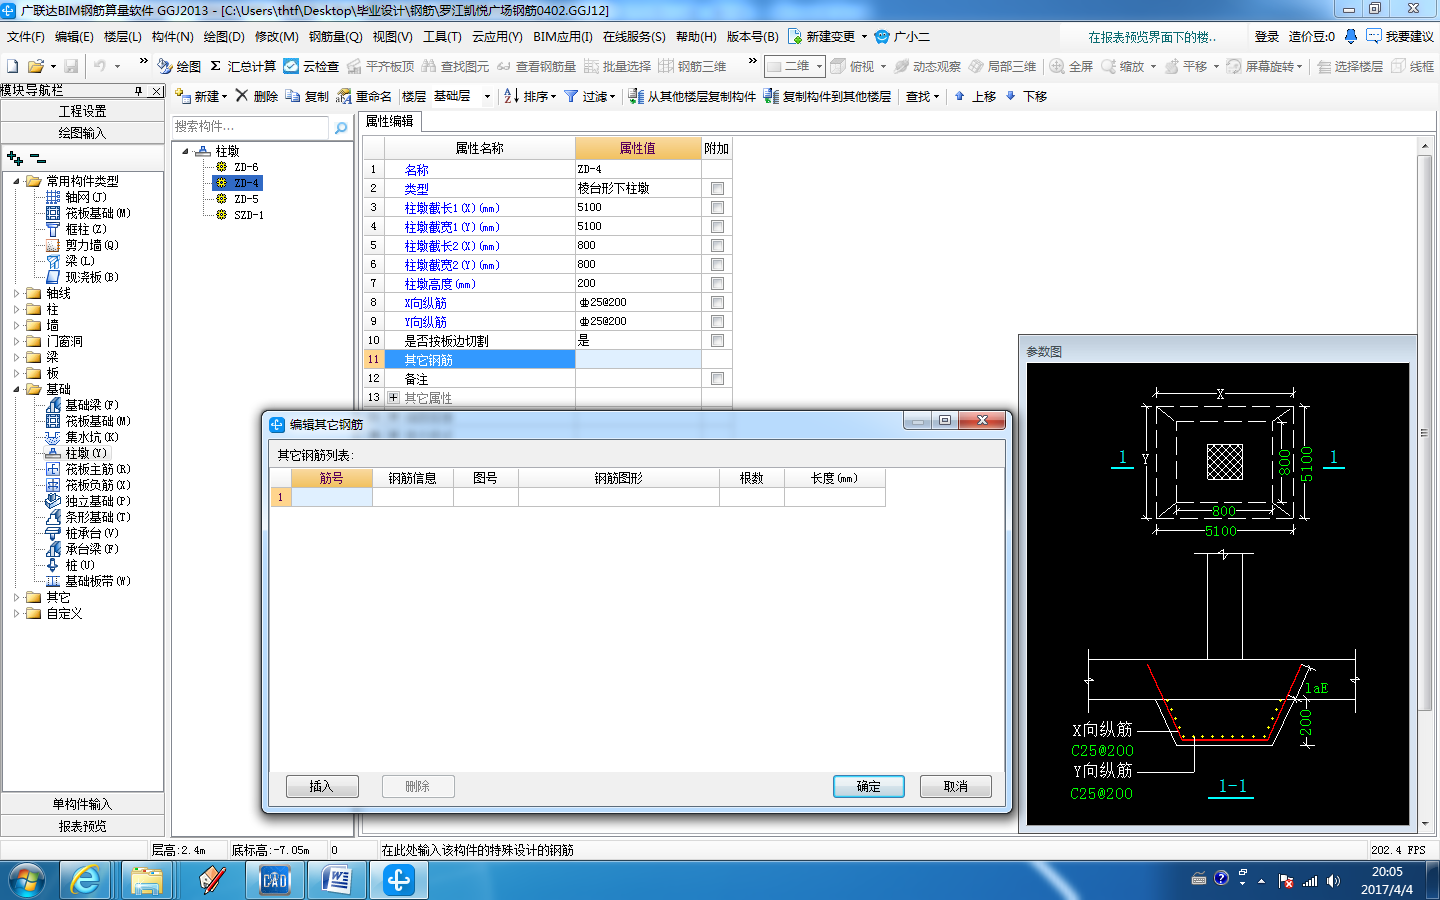The height and width of the screenshot is (900, 1440).
Task: Click 筋号 cell in row 1
Action: tap(332, 497)
